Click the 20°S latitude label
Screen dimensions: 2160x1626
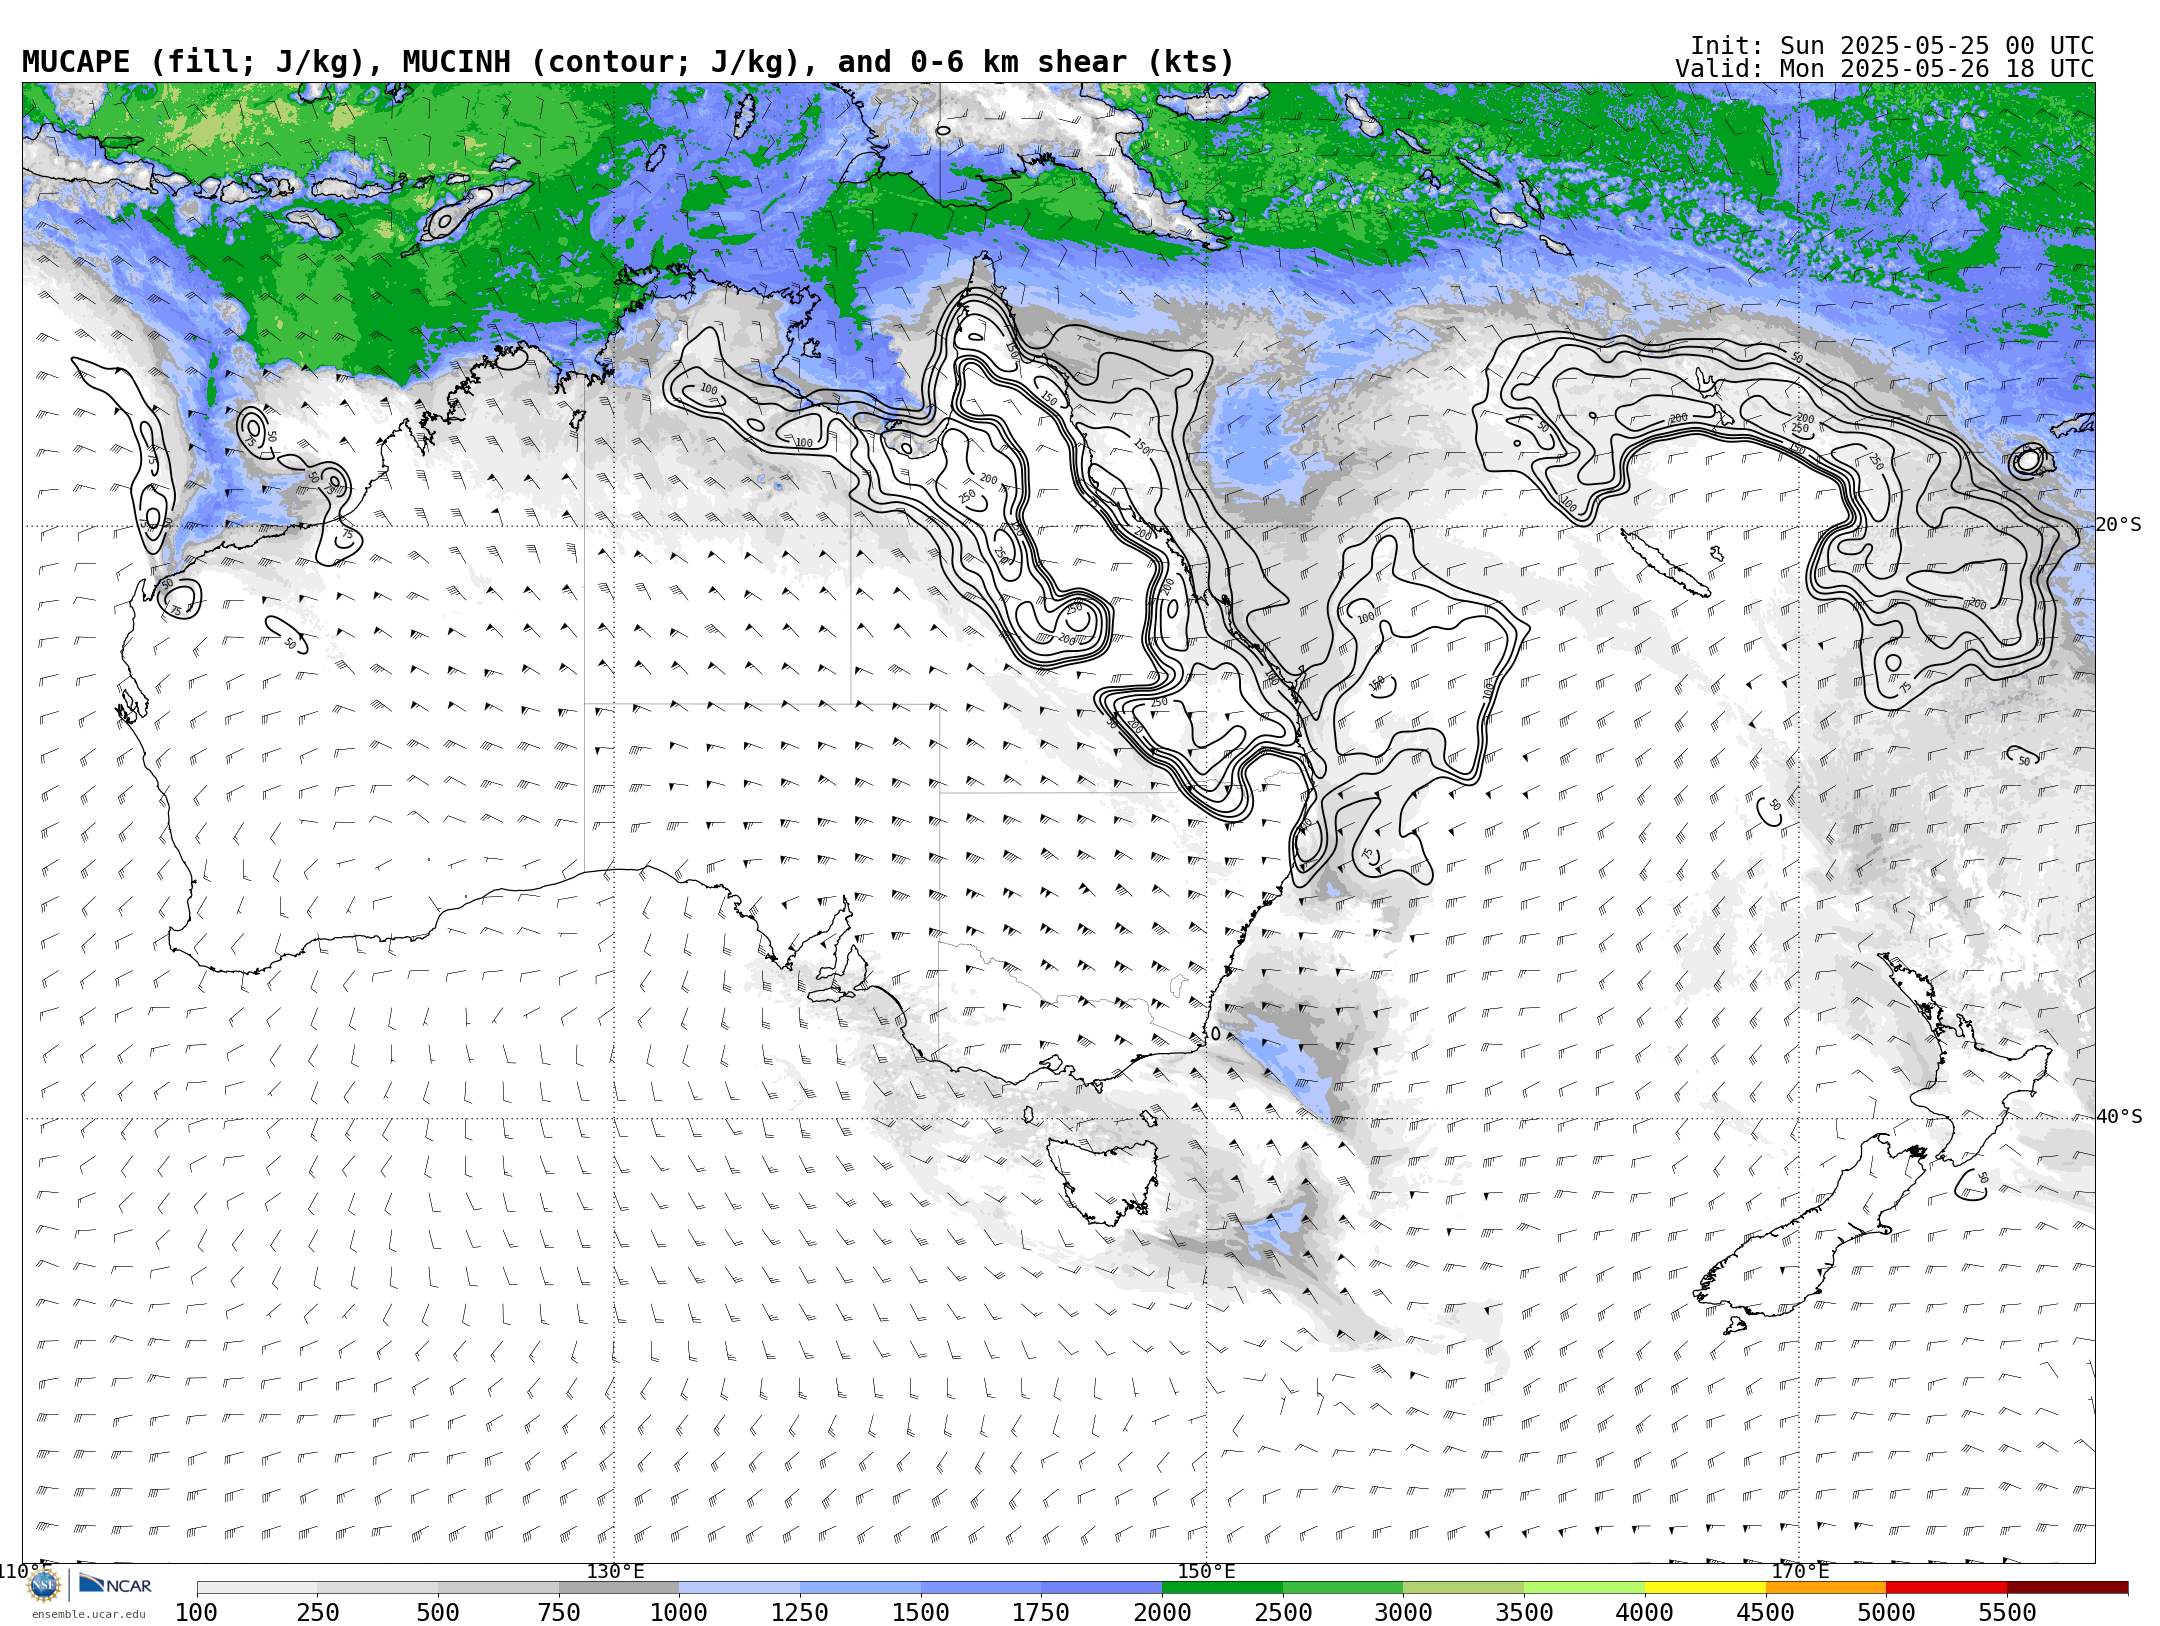pyautogui.click(x=2118, y=525)
